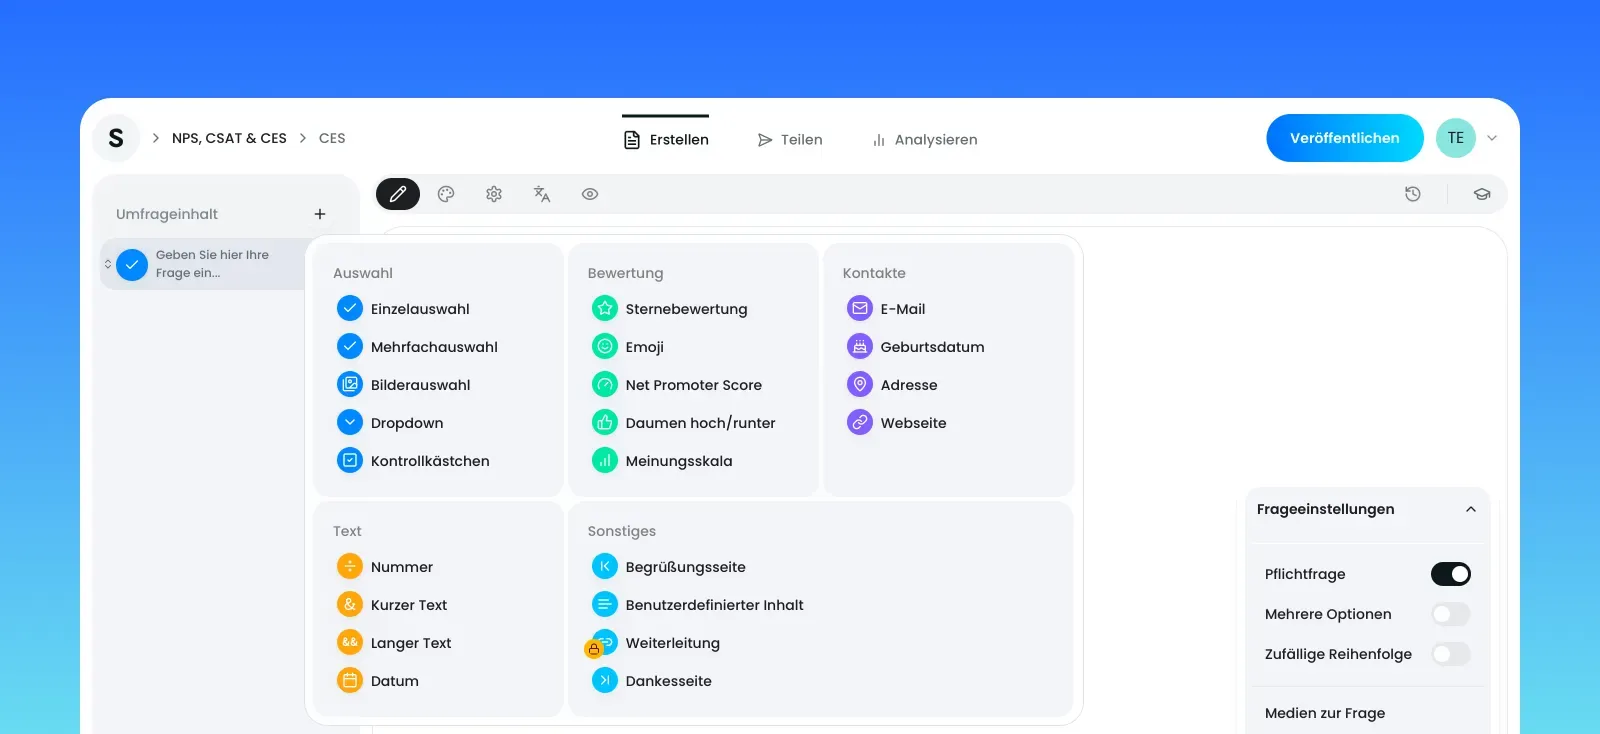Click the Auswahl category heading
The width and height of the screenshot is (1600, 734).
click(x=363, y=273)
